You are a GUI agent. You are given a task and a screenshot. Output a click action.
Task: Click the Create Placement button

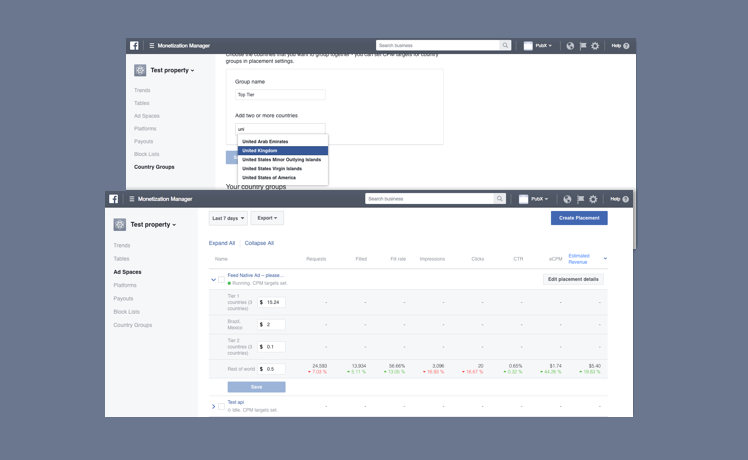579,218
